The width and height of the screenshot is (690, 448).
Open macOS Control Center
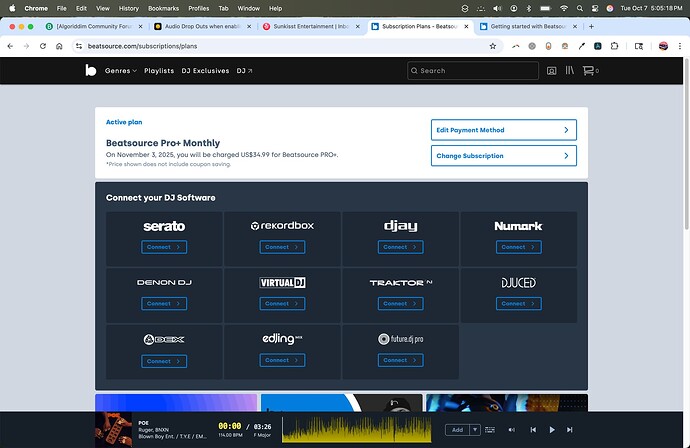click(x=595, y=8)
